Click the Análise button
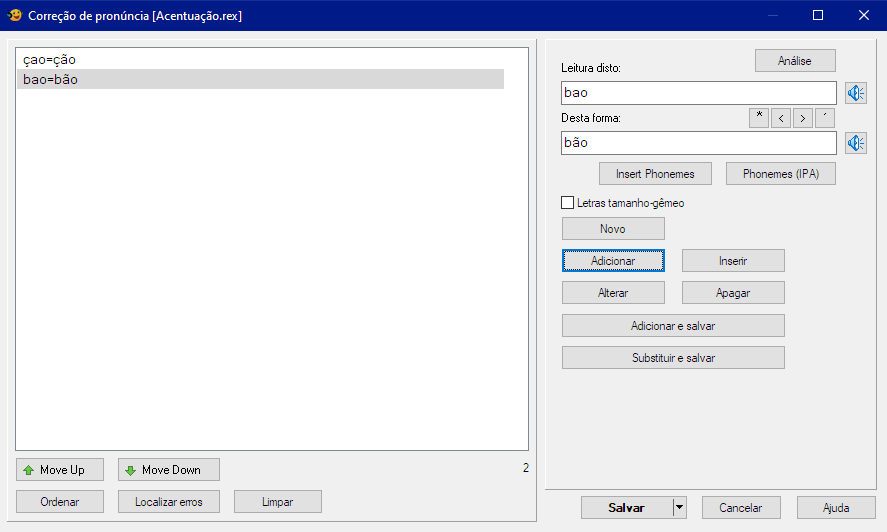 pos(794,61)
